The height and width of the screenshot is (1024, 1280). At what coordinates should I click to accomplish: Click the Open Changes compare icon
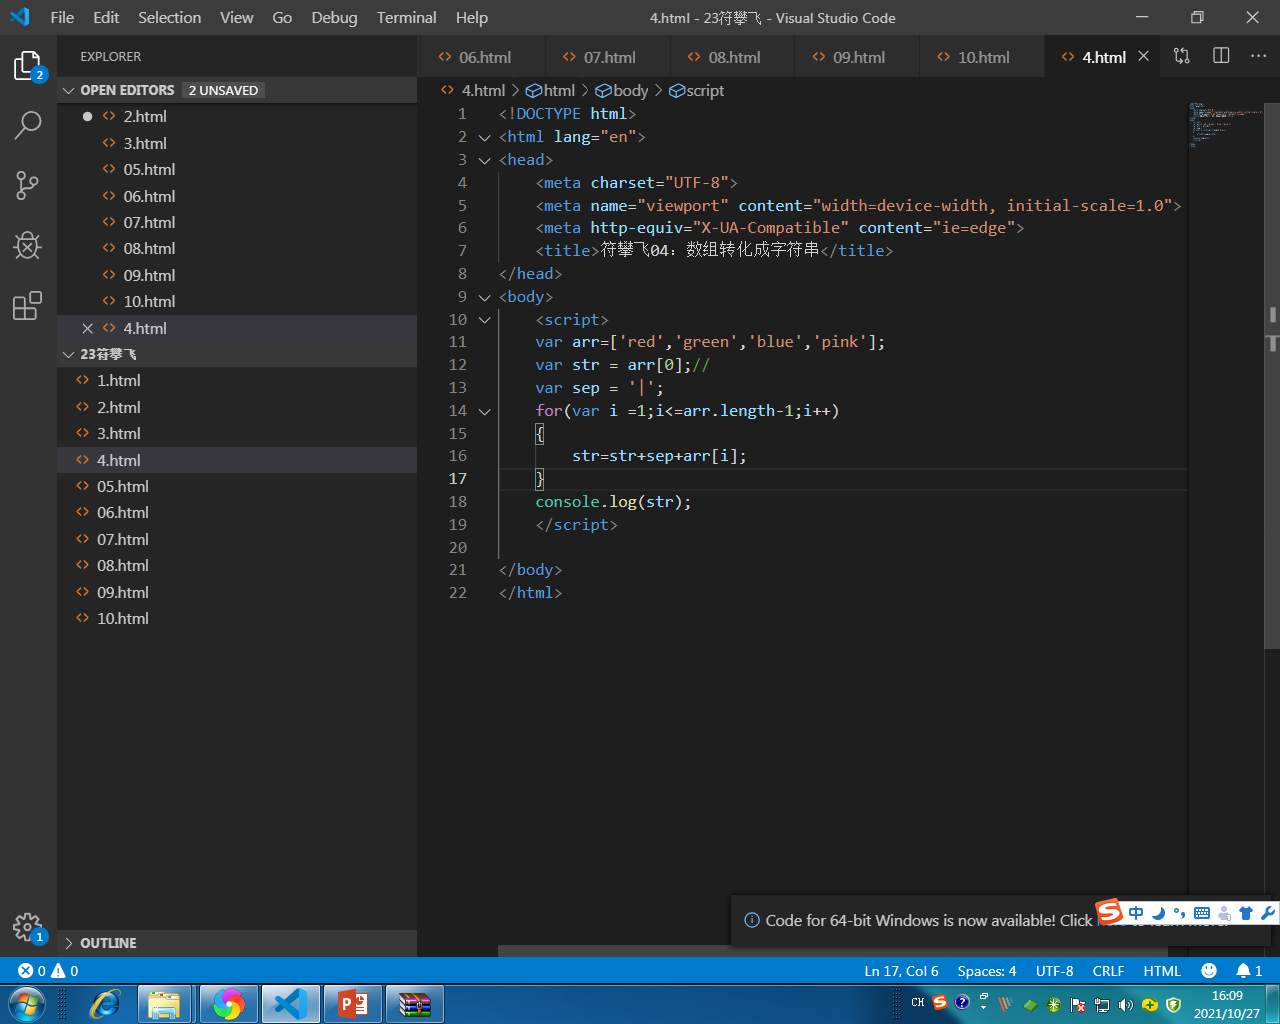(x=1182, y=56)
